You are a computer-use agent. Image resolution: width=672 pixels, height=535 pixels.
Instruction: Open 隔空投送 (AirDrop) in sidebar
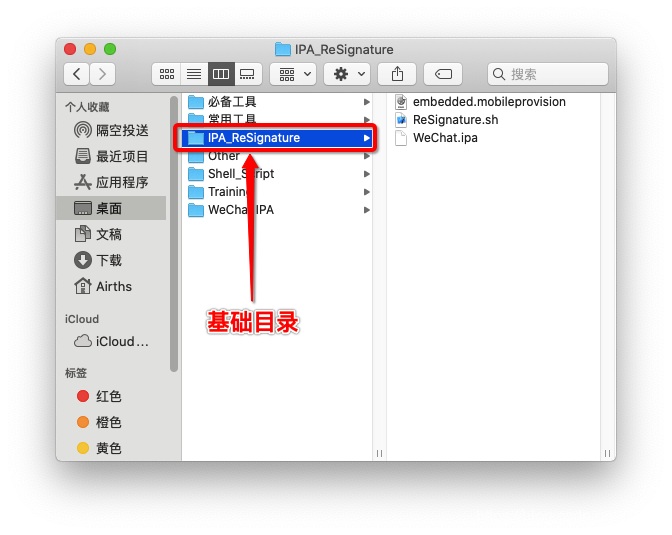click(112, 130)
